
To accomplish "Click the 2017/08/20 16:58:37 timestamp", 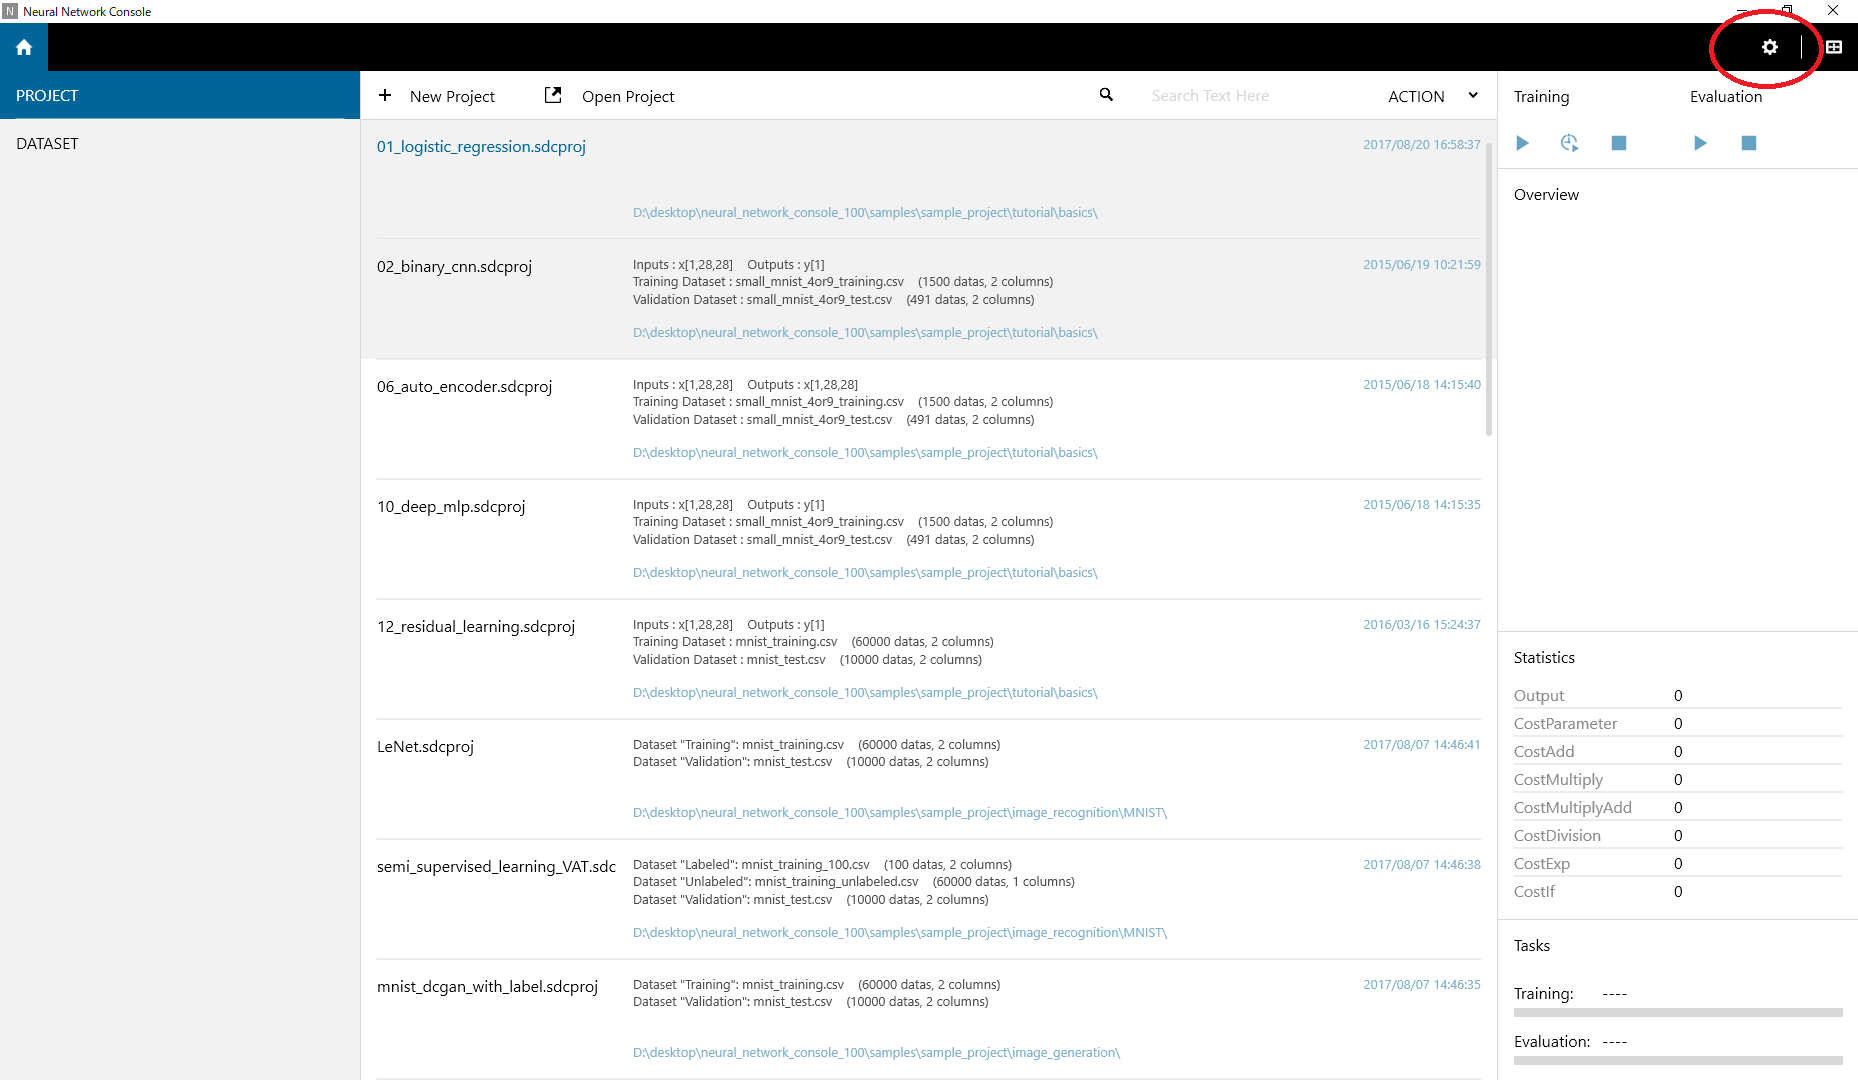I will [x=1421, y=144].
